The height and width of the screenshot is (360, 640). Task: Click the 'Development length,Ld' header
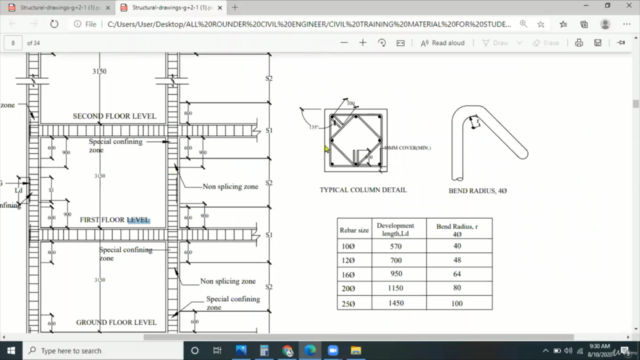[395, 230]
